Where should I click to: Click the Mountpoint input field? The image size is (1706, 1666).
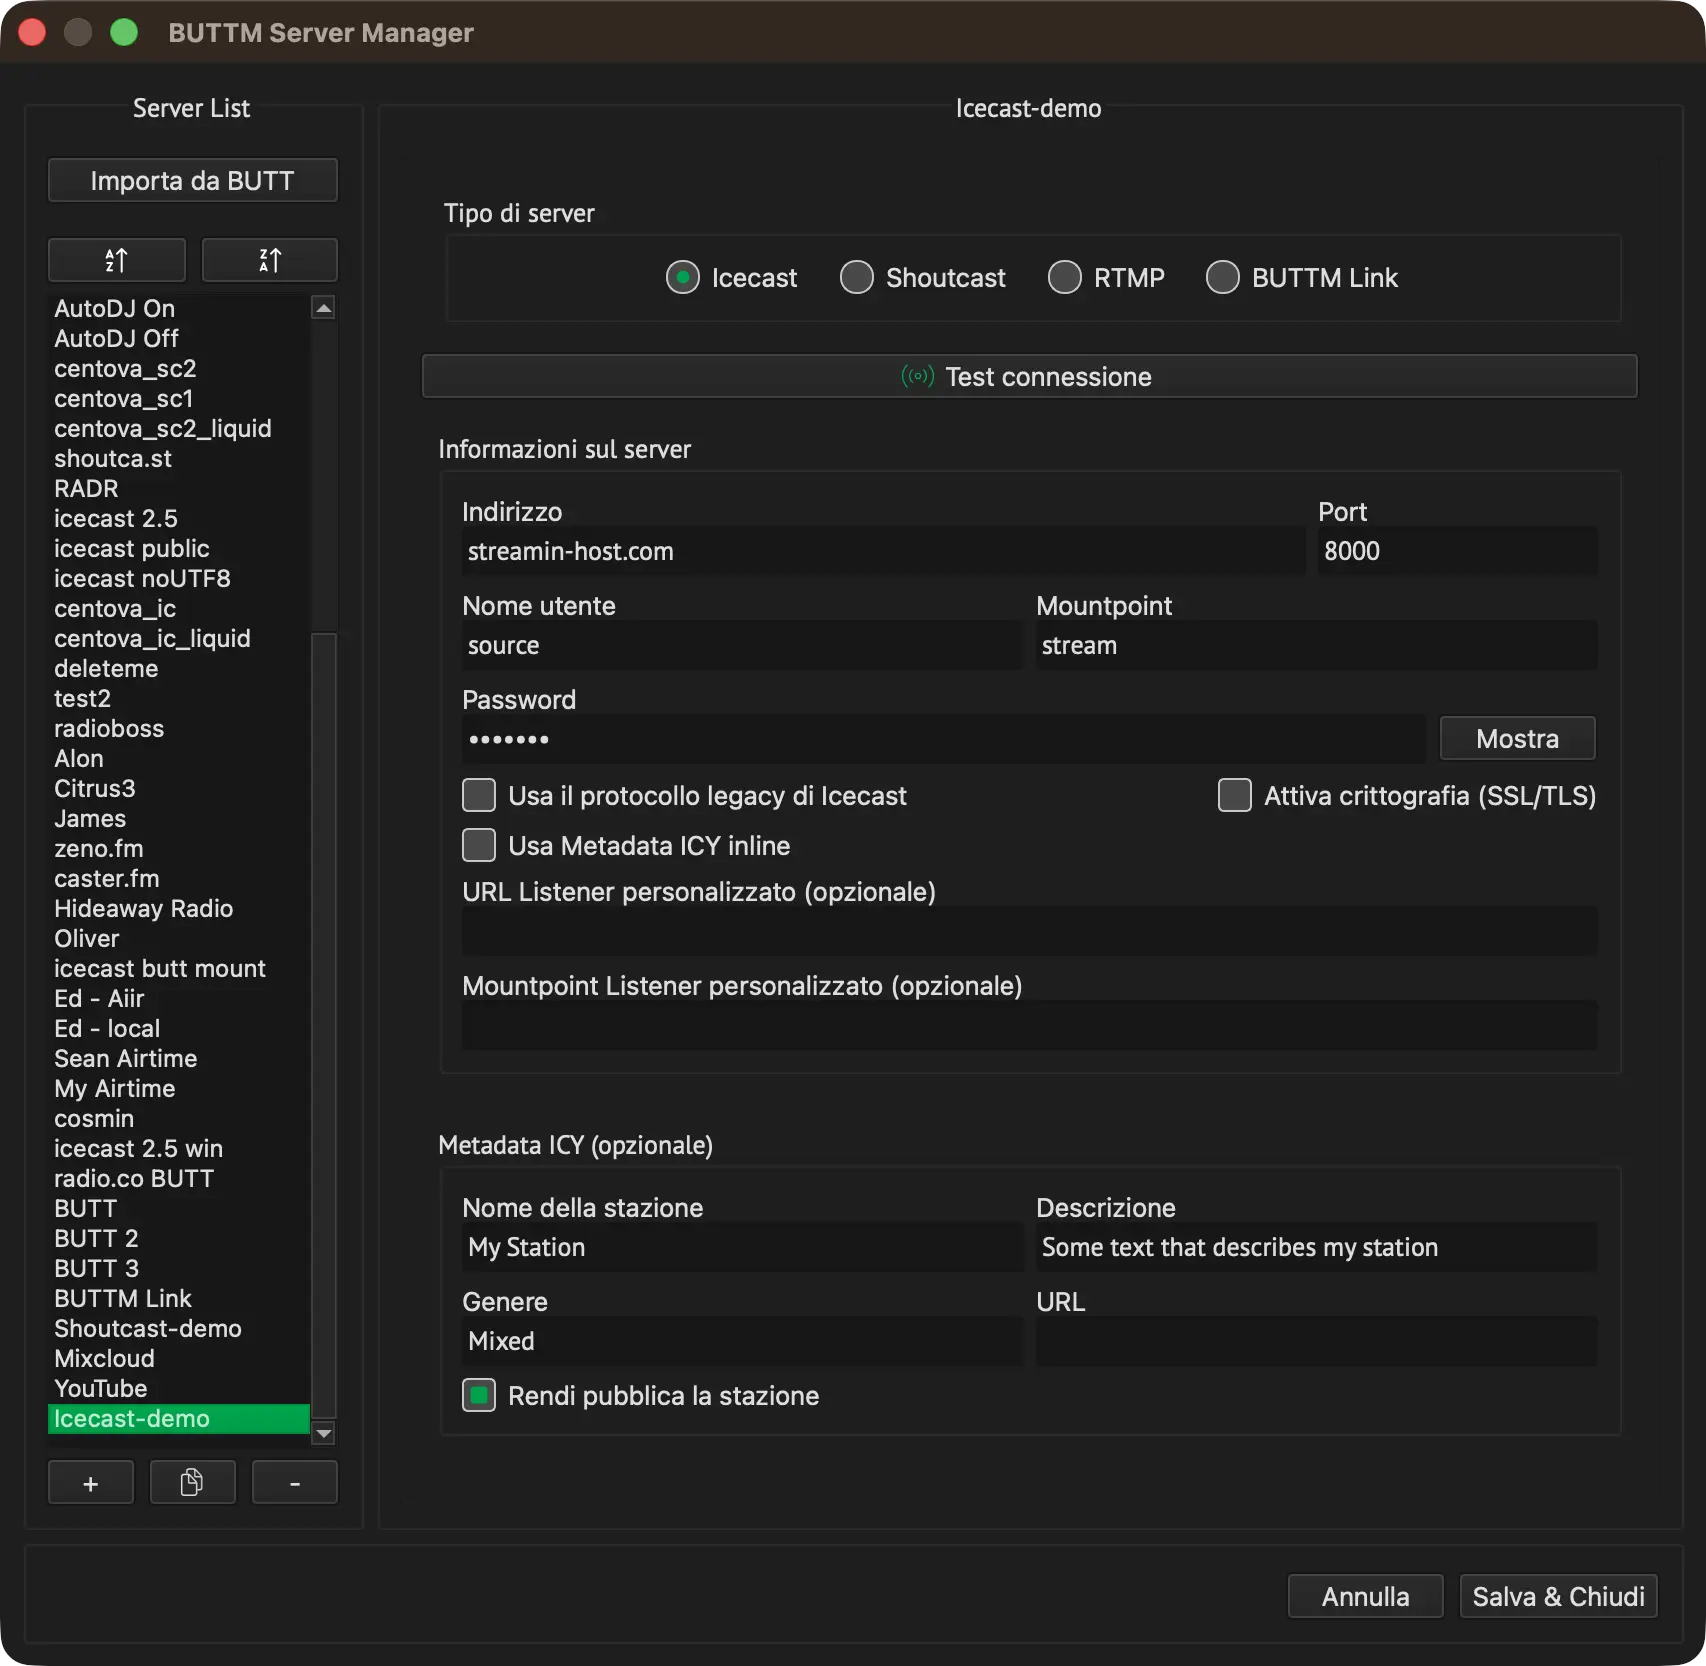coord(1316,645)
